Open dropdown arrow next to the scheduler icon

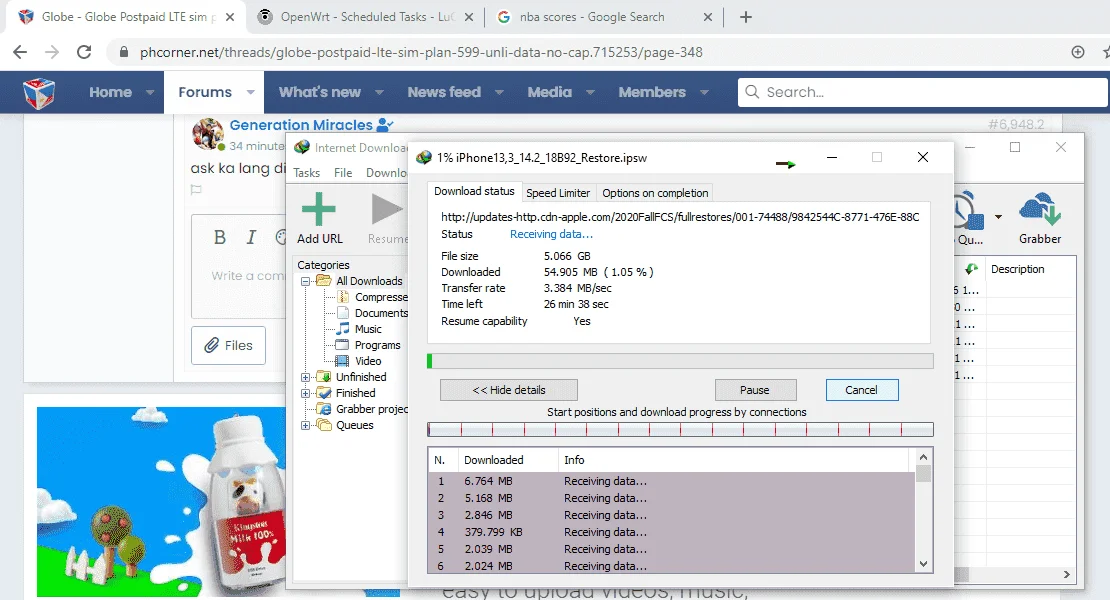click(x=998, y=217)
